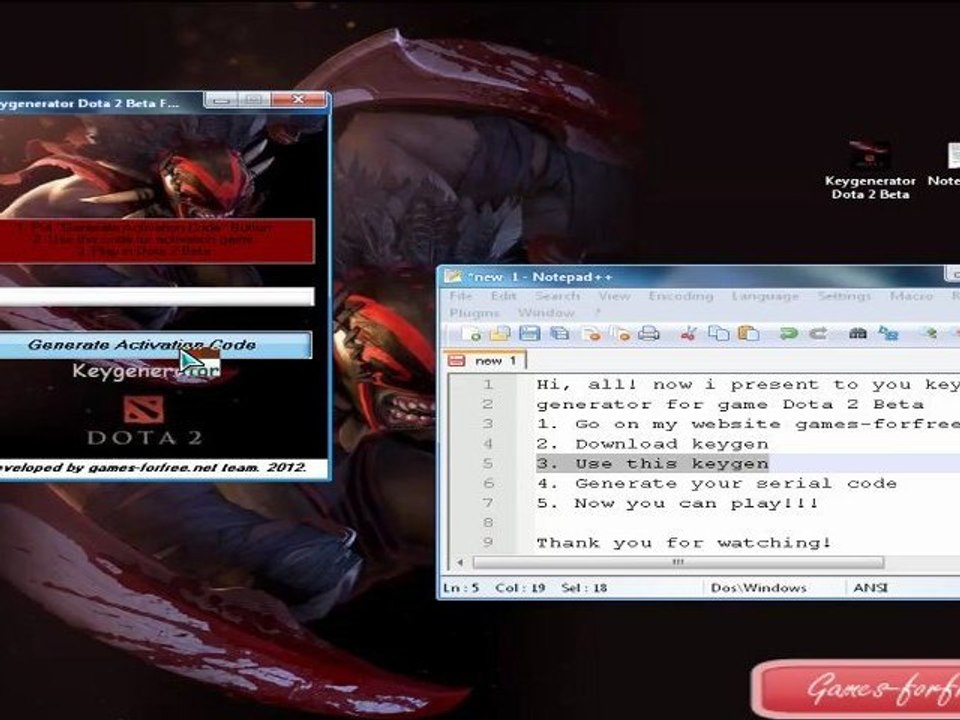Image resolution: width=960 pixels, height=720 pixels.
Task: Click the Keygenerator maximize button
Action: tap(254, 99)
